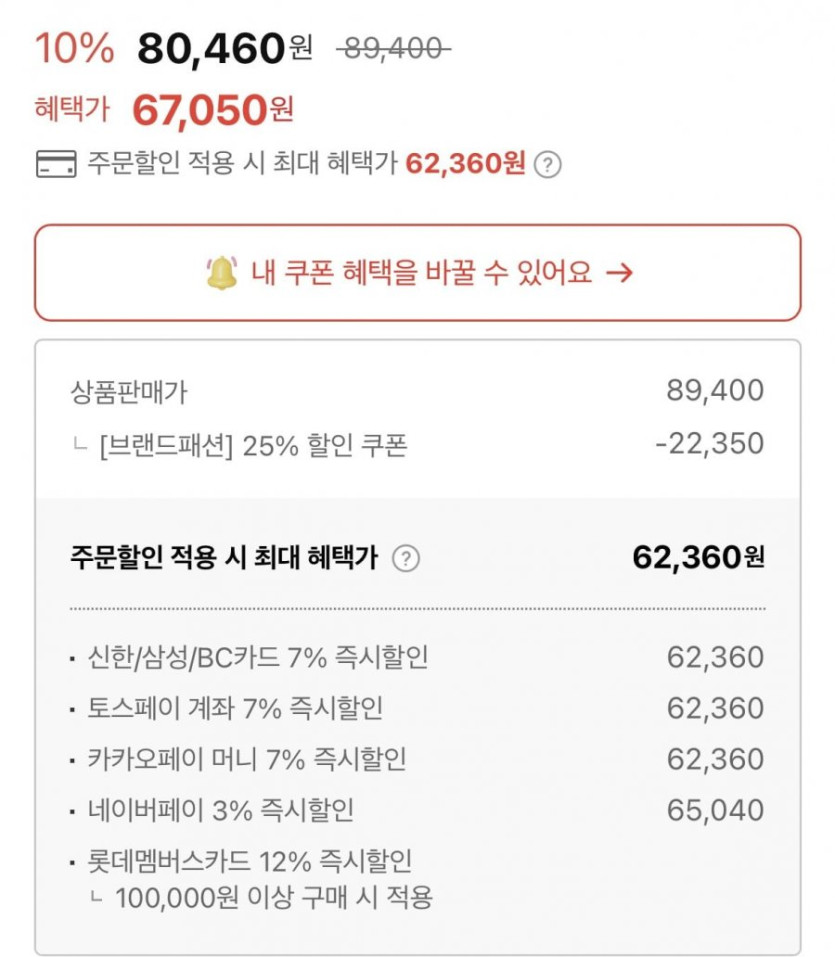Viewport: 835px width, 957px height.
Task: Select the [브랜드패션] 25% 할인 쿠폰 line
Action: tap(253, 444)
